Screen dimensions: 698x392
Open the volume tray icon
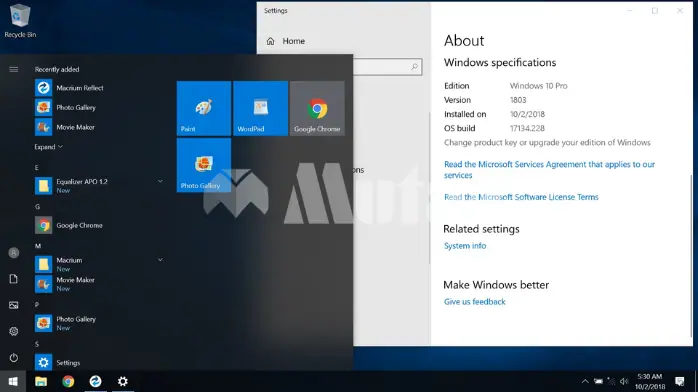(624, 381)
